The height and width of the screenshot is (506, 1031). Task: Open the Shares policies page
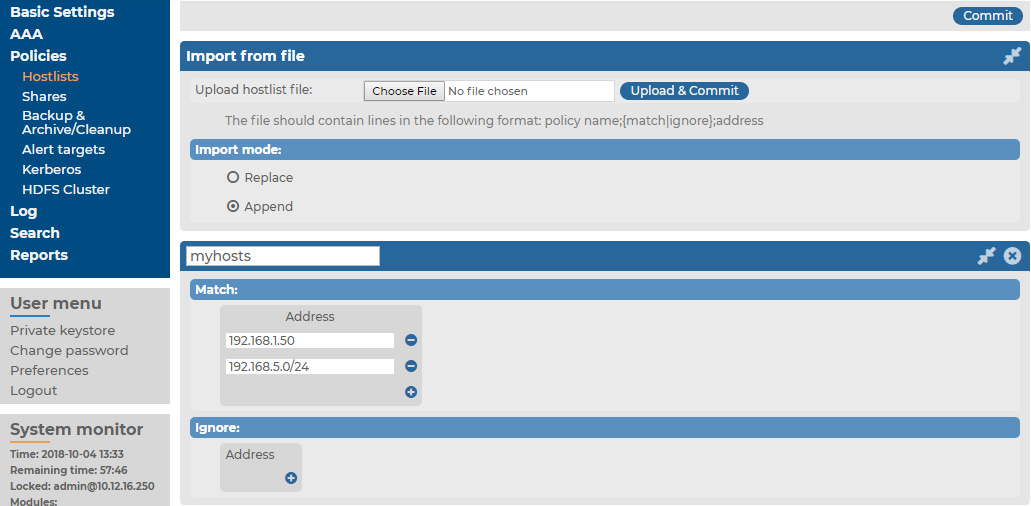pos(44,97)
